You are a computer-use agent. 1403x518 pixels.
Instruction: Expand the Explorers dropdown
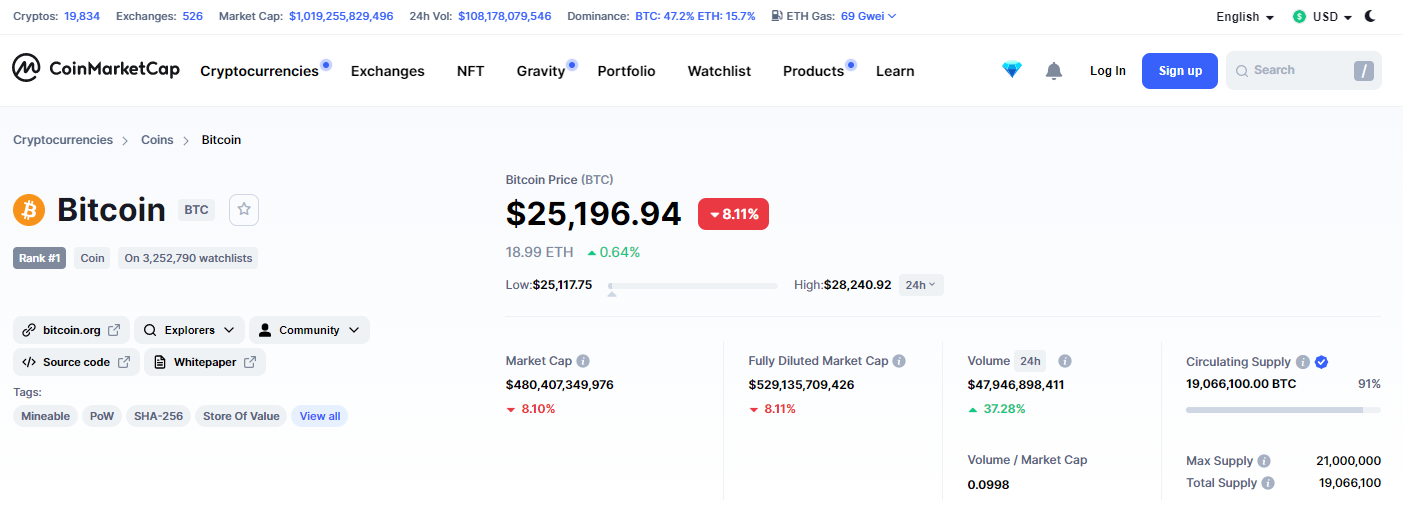pos(189,330)
